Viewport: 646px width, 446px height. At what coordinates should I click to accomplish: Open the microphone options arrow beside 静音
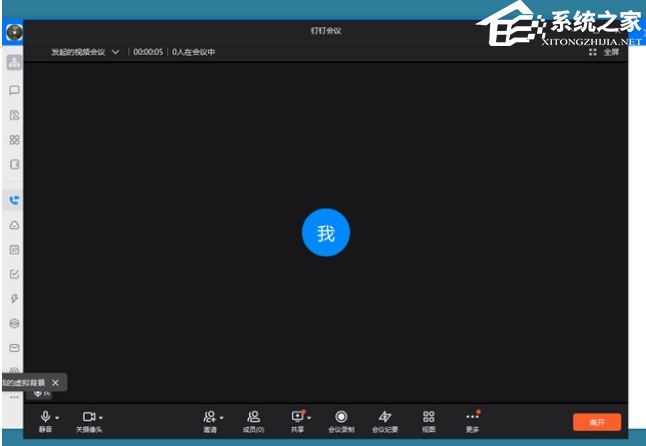57,418
